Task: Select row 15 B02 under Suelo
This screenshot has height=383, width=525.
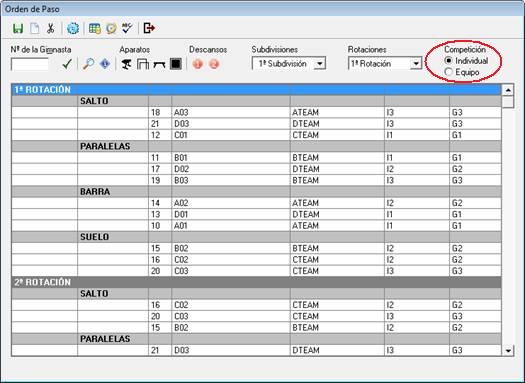Action: point(256,248)
